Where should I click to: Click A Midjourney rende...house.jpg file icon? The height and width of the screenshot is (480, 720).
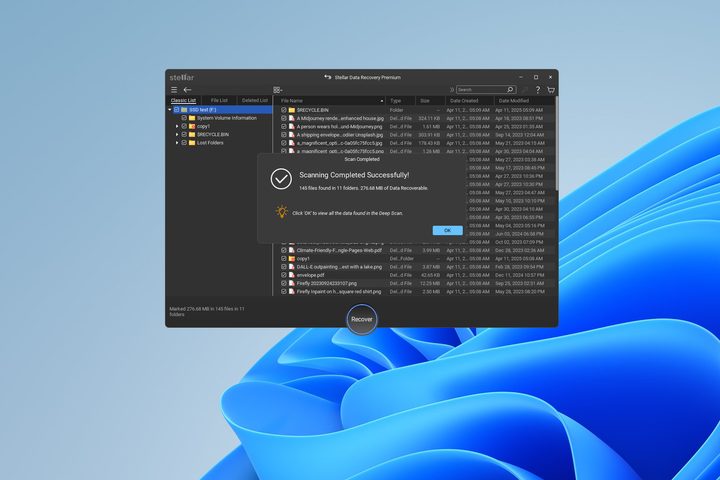point(292,119)
